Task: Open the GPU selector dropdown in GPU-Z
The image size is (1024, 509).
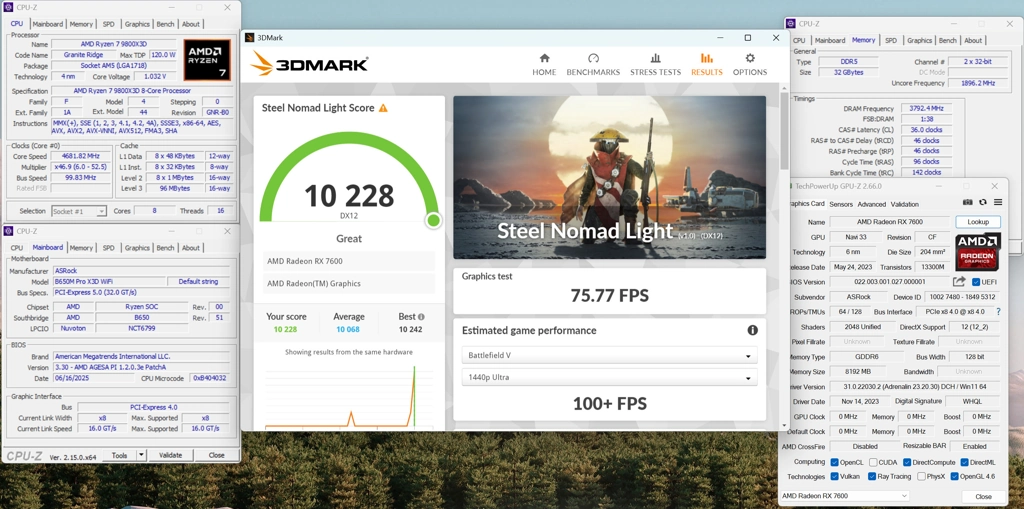Action: tap(845, 496)
